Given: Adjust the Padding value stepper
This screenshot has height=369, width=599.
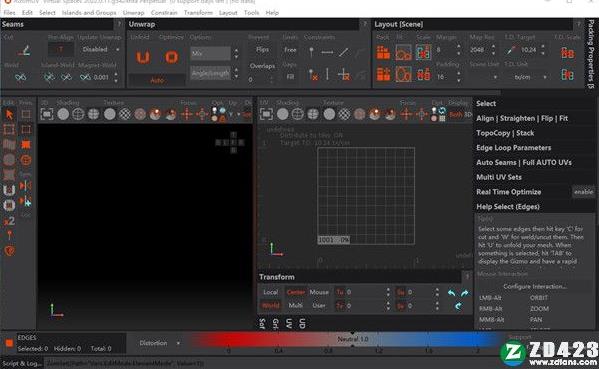Looking at the screenshot, I should pos(458,77).
